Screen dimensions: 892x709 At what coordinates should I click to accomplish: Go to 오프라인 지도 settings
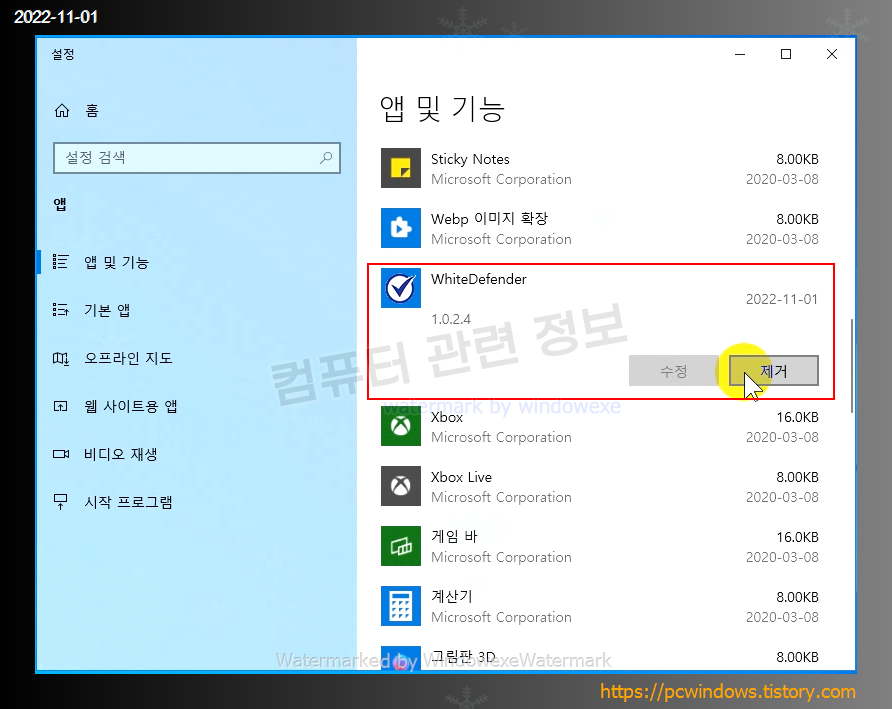(x=128, y=358)
